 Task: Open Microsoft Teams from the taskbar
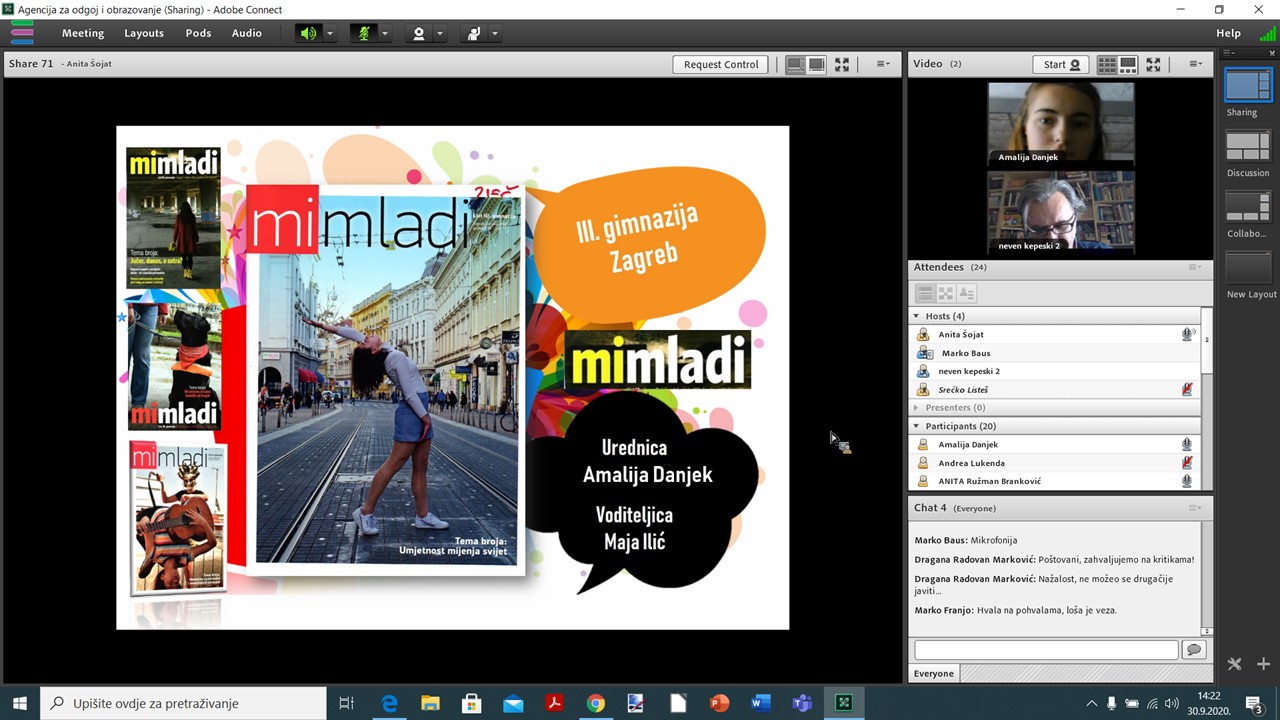point(802,703)
